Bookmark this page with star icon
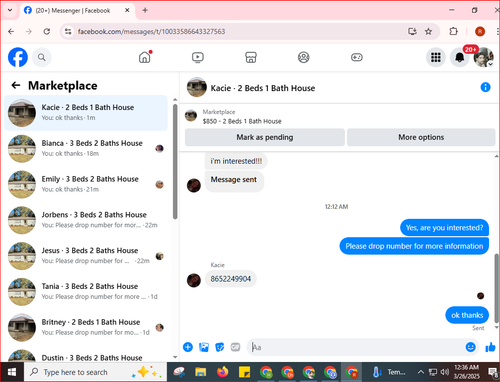Screen dimensions: 500x382 tap(428, 32)
